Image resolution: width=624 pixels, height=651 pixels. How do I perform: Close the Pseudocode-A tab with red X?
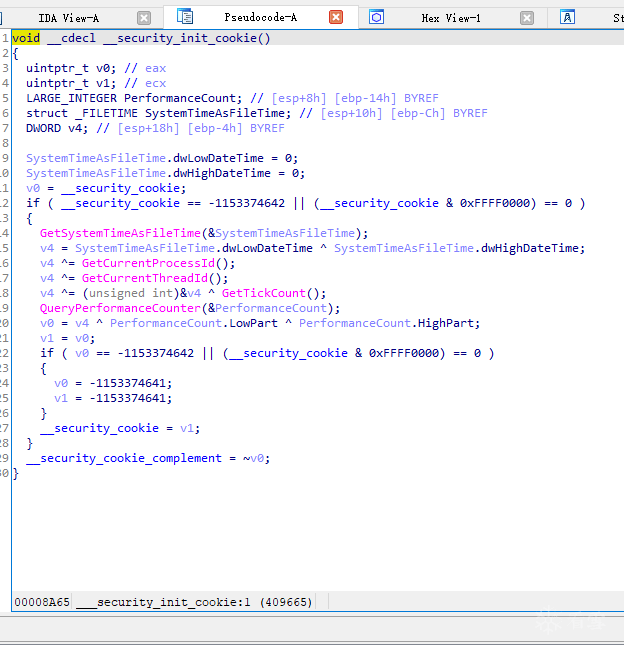coord(336,17)
